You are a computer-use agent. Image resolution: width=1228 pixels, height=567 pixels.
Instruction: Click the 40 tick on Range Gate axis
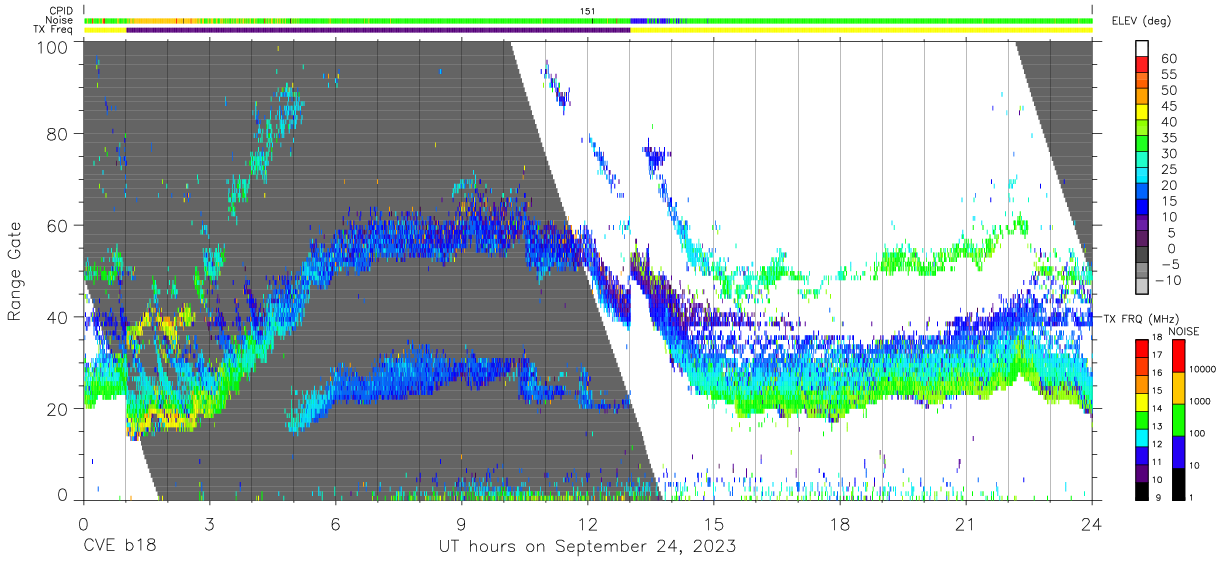click(x=58, y=317)
